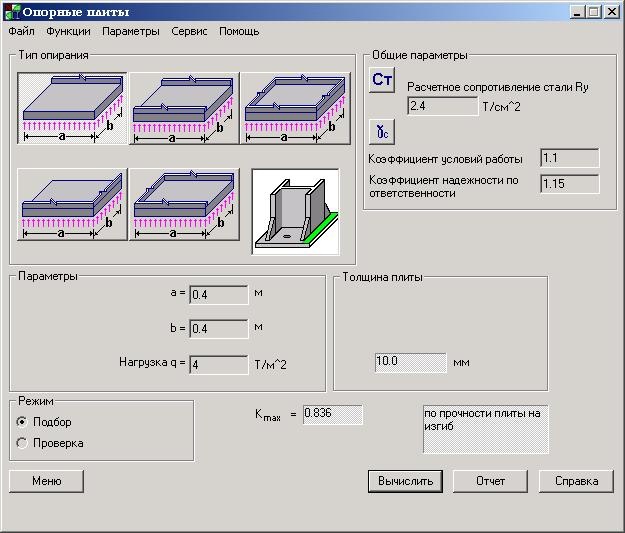
Task: Click the application icon in title bar
Action: pos(12,12)
